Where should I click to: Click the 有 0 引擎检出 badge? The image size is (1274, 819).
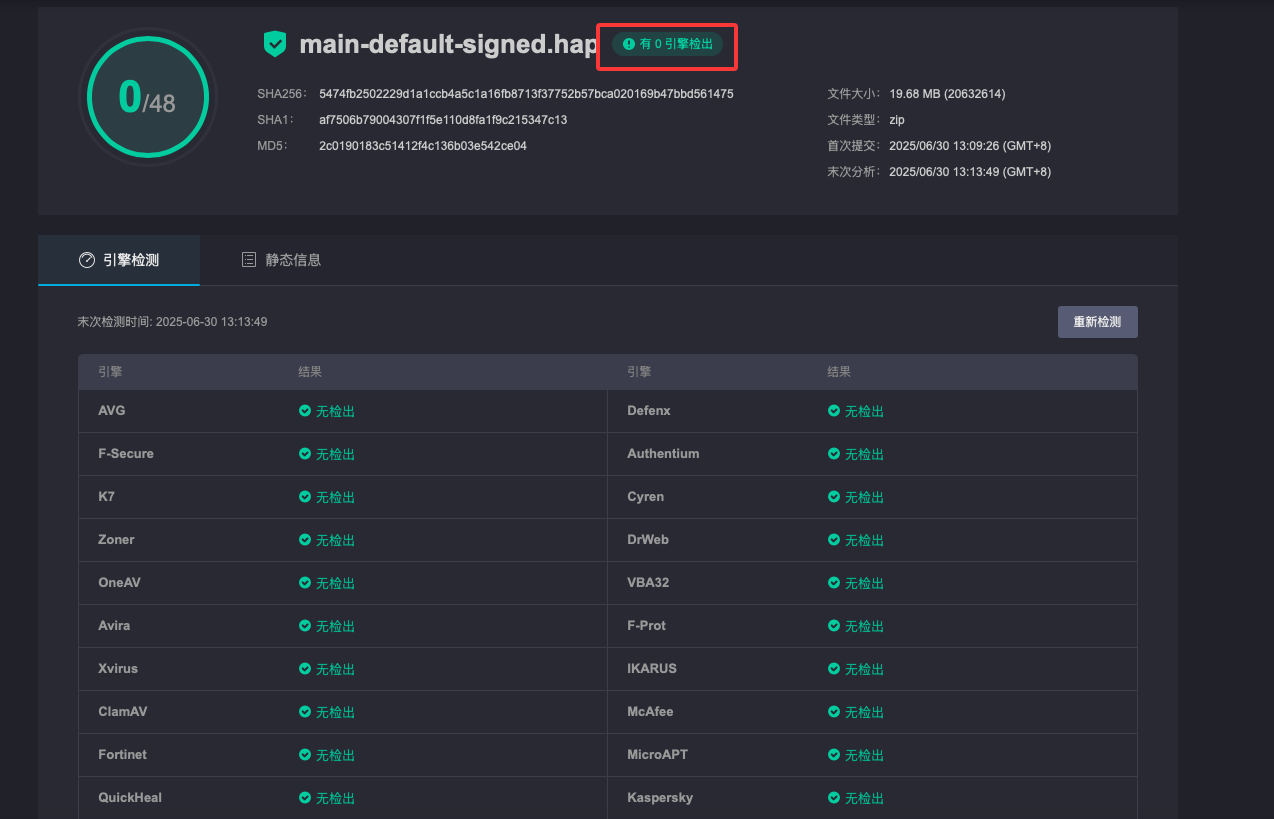pyautogui.click(x=667, y=44)
